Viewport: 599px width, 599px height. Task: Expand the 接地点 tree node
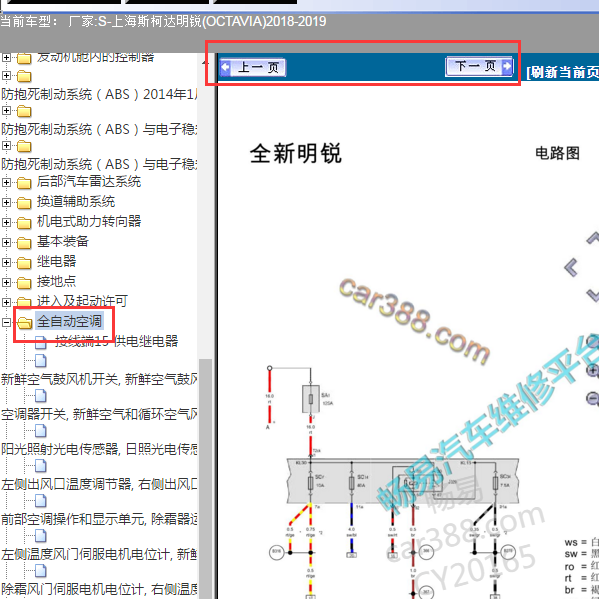pyautogui.click(x=6, y=282)
